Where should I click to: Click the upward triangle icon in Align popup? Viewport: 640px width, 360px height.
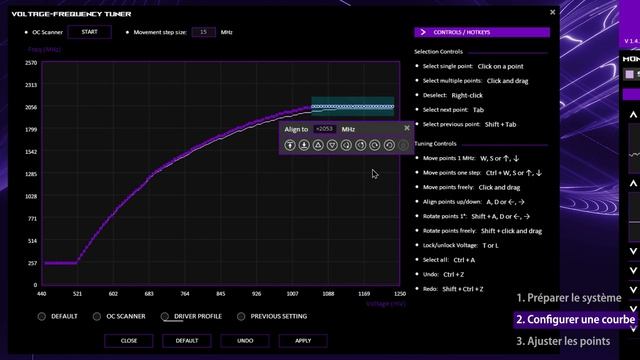(x=318, y=145)
